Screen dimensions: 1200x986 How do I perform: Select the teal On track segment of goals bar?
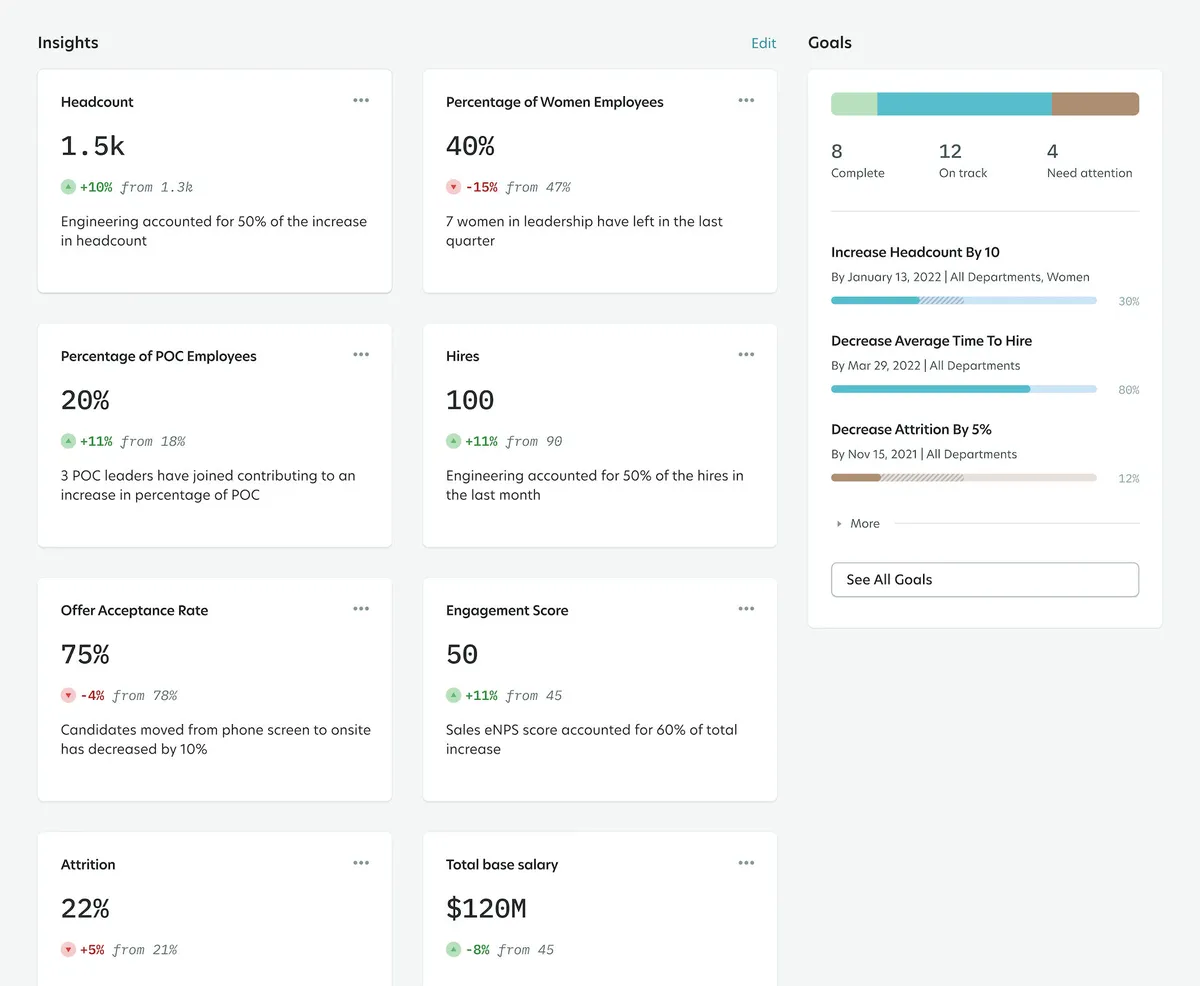[x=964, y=104]
